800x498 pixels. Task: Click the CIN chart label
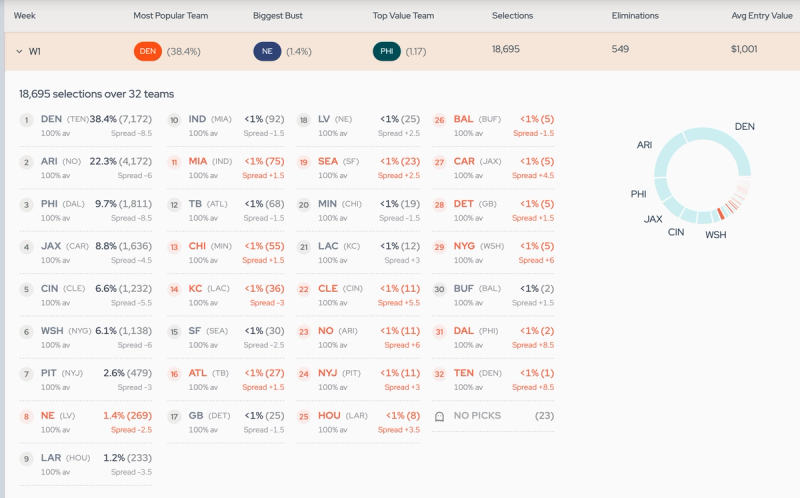click(x=676, y=232)
